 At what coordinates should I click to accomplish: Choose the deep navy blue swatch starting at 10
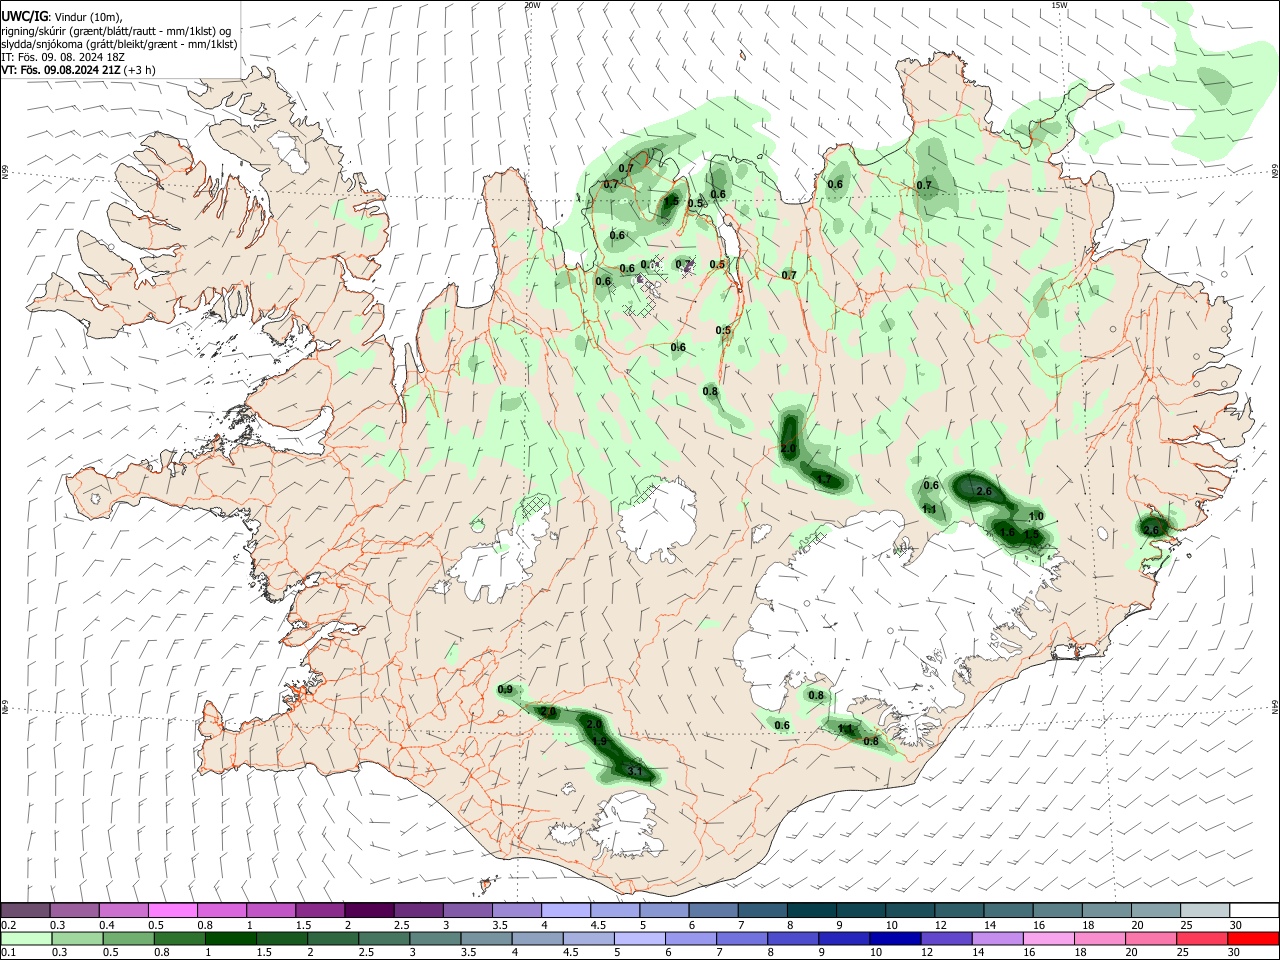pos(893,938)
